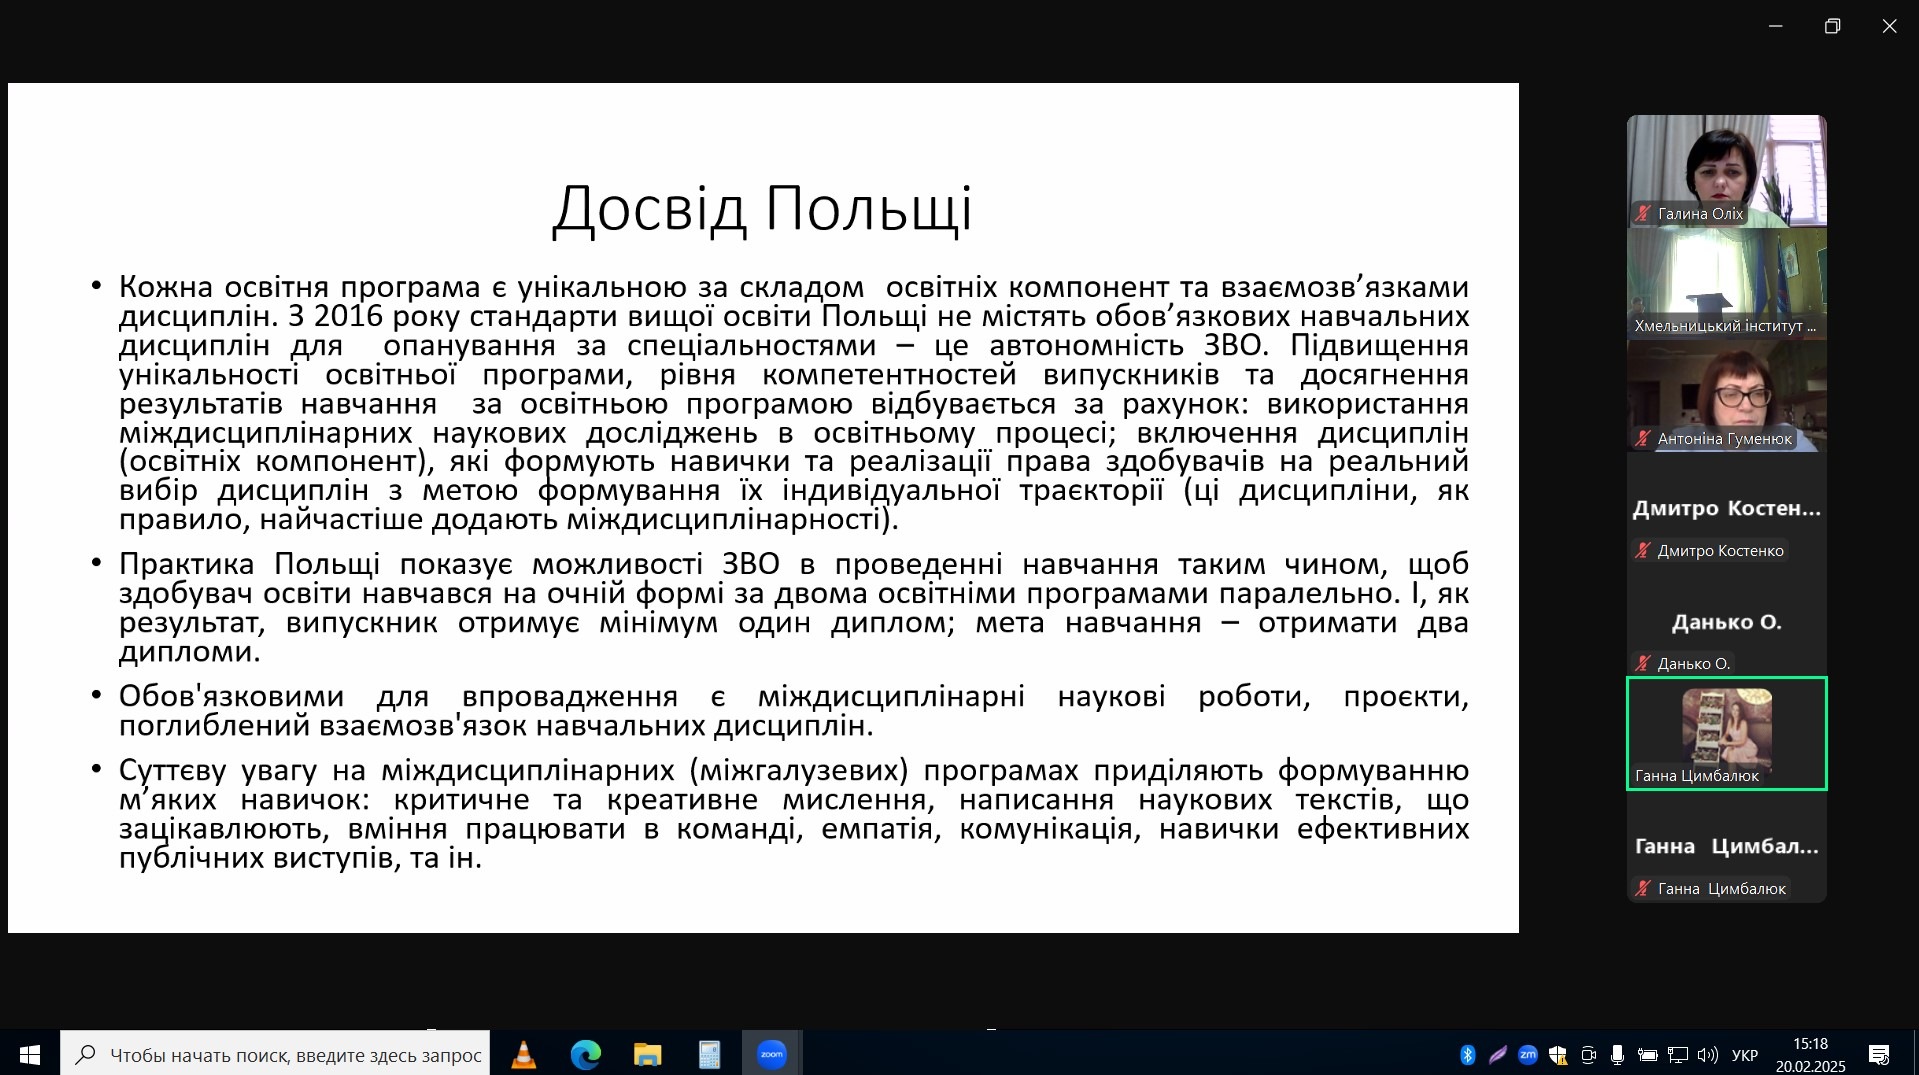Open the Windows Start menu

(30, 1054)
